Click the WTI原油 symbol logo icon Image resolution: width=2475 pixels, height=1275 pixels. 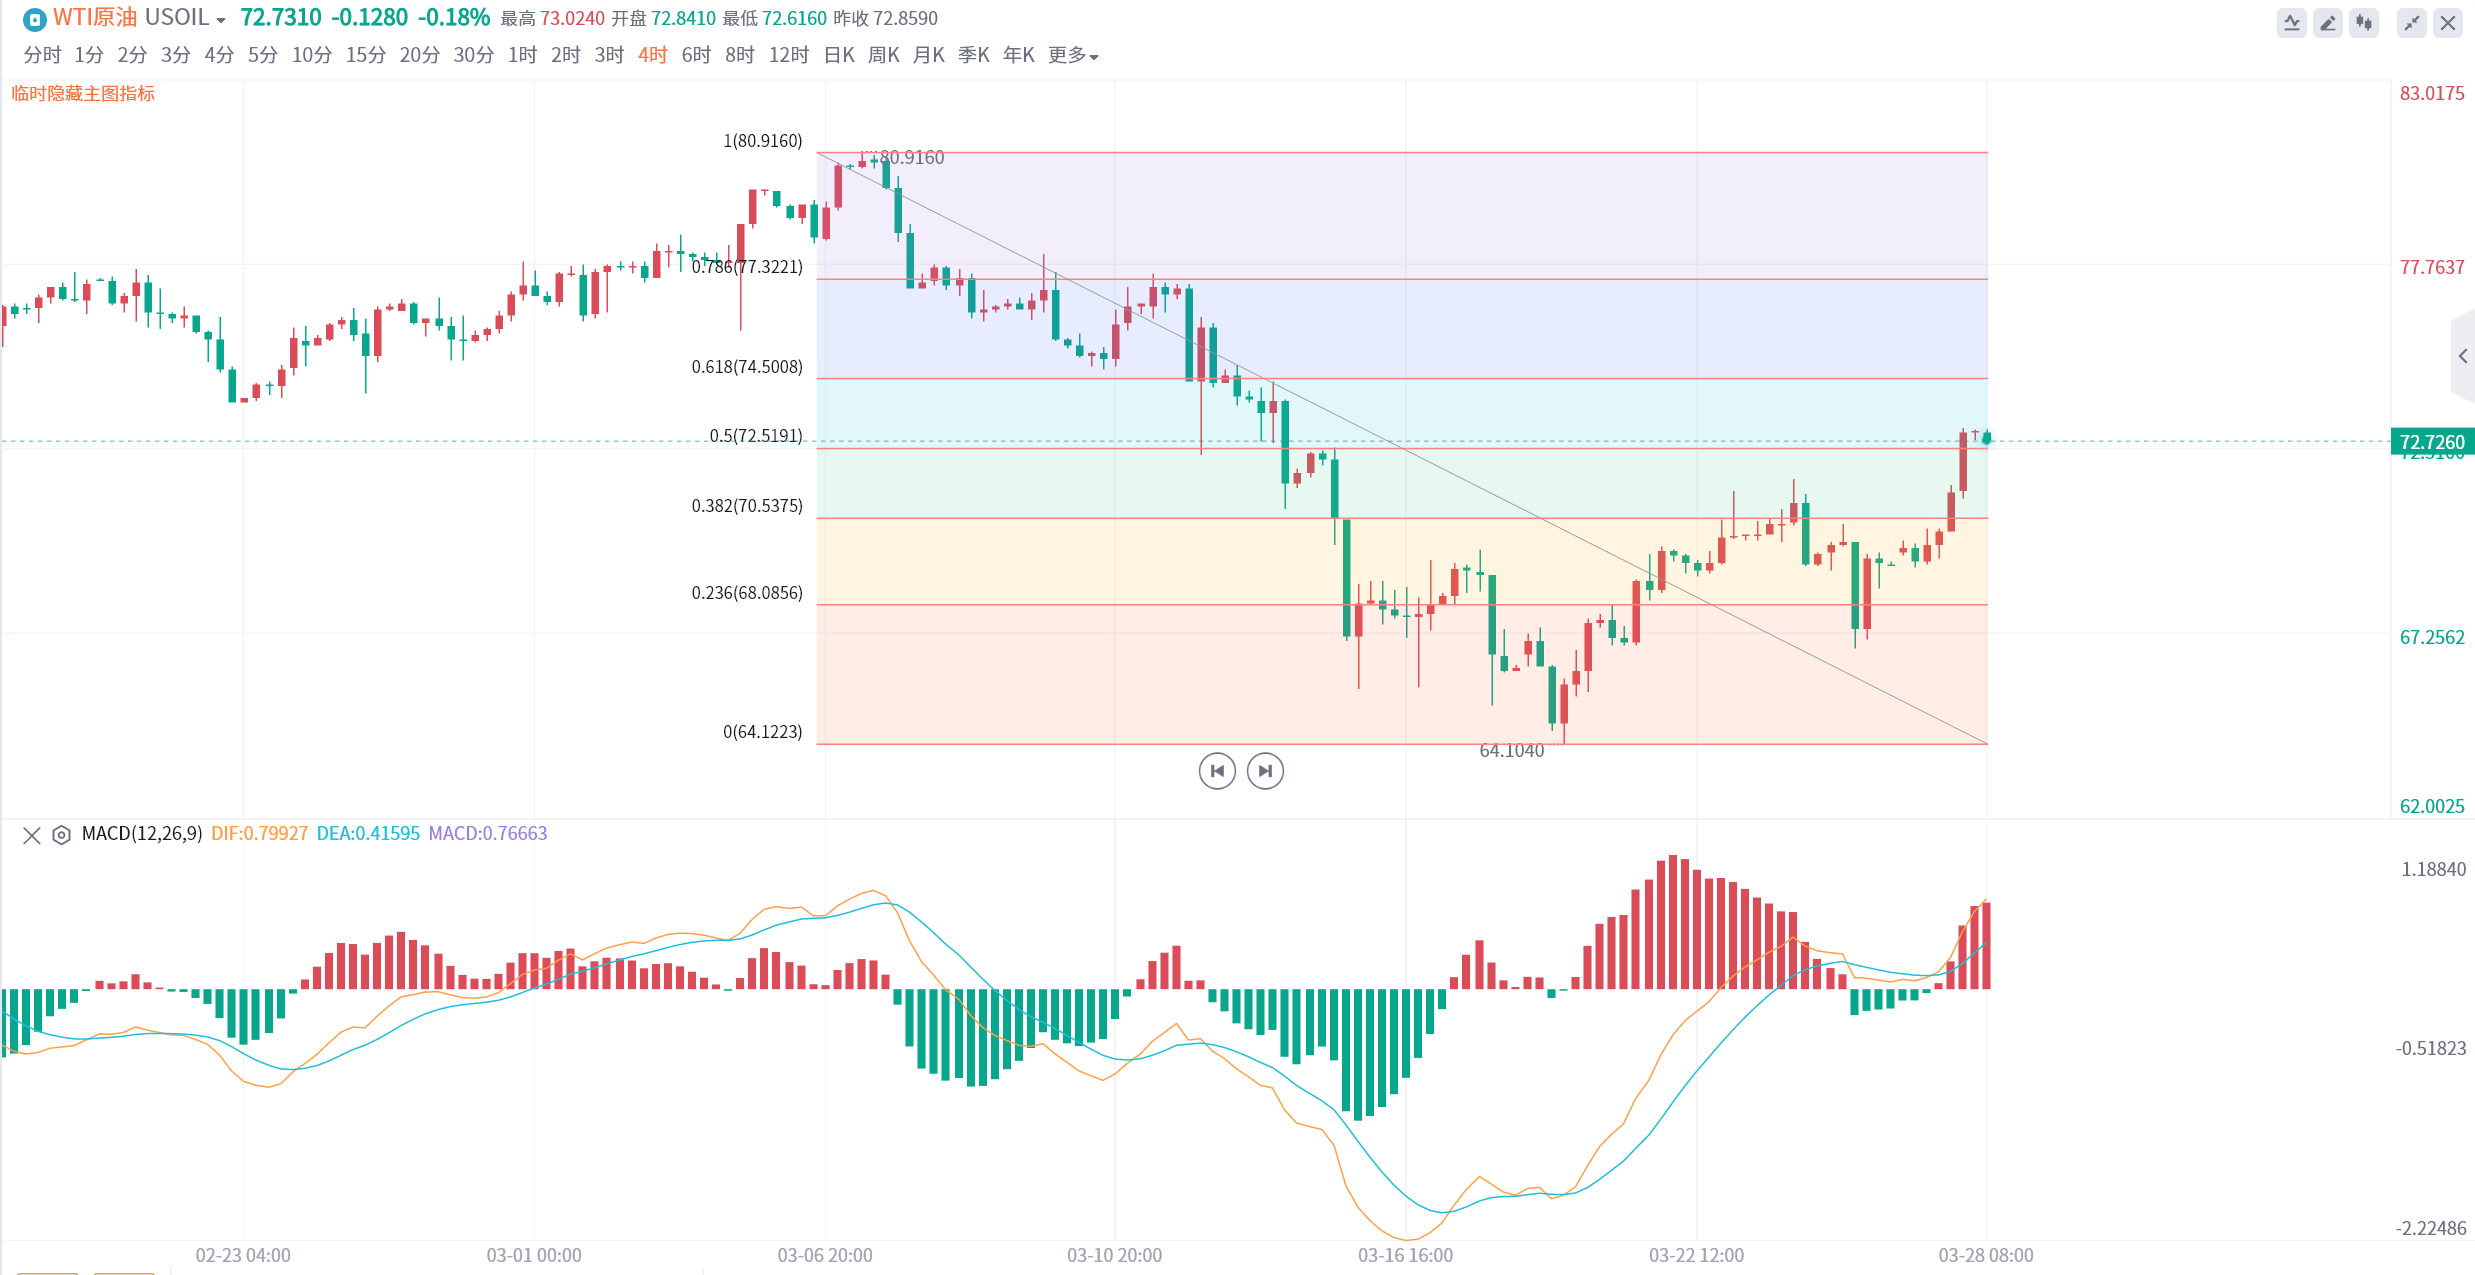[34, 19]
